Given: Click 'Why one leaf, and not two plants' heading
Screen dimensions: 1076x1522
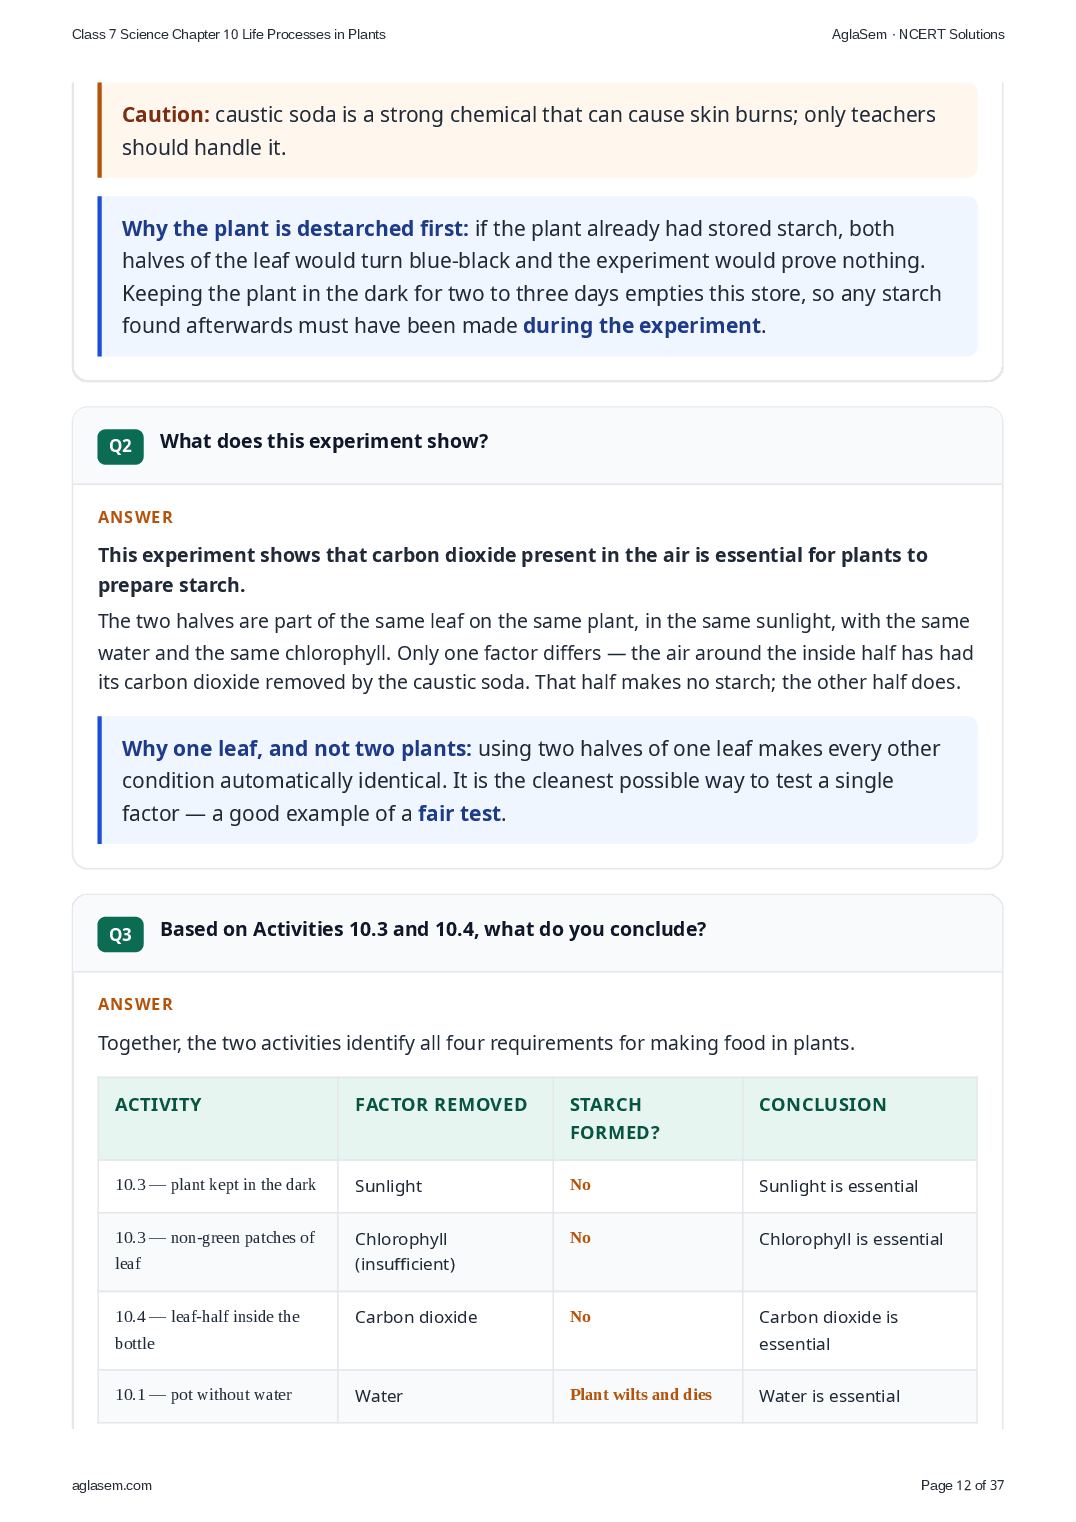Looking at the screenshot, I should [x=297, y=749].
